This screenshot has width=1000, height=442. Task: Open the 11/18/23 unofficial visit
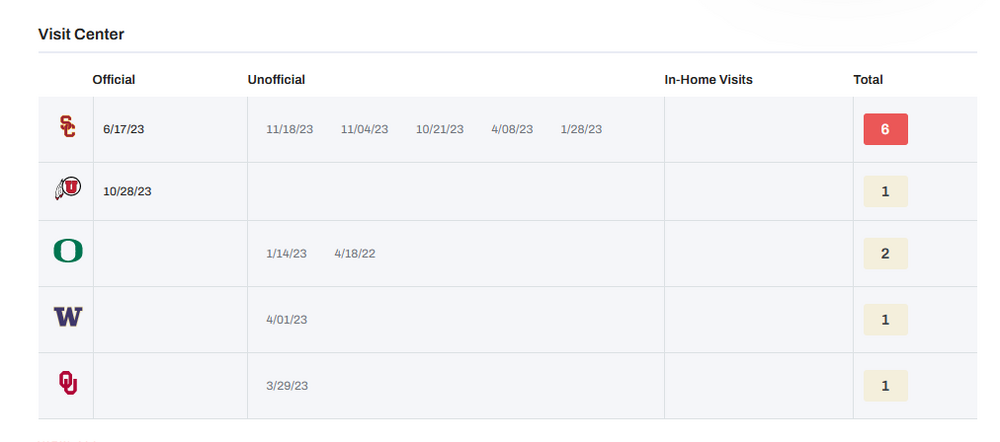290,129
